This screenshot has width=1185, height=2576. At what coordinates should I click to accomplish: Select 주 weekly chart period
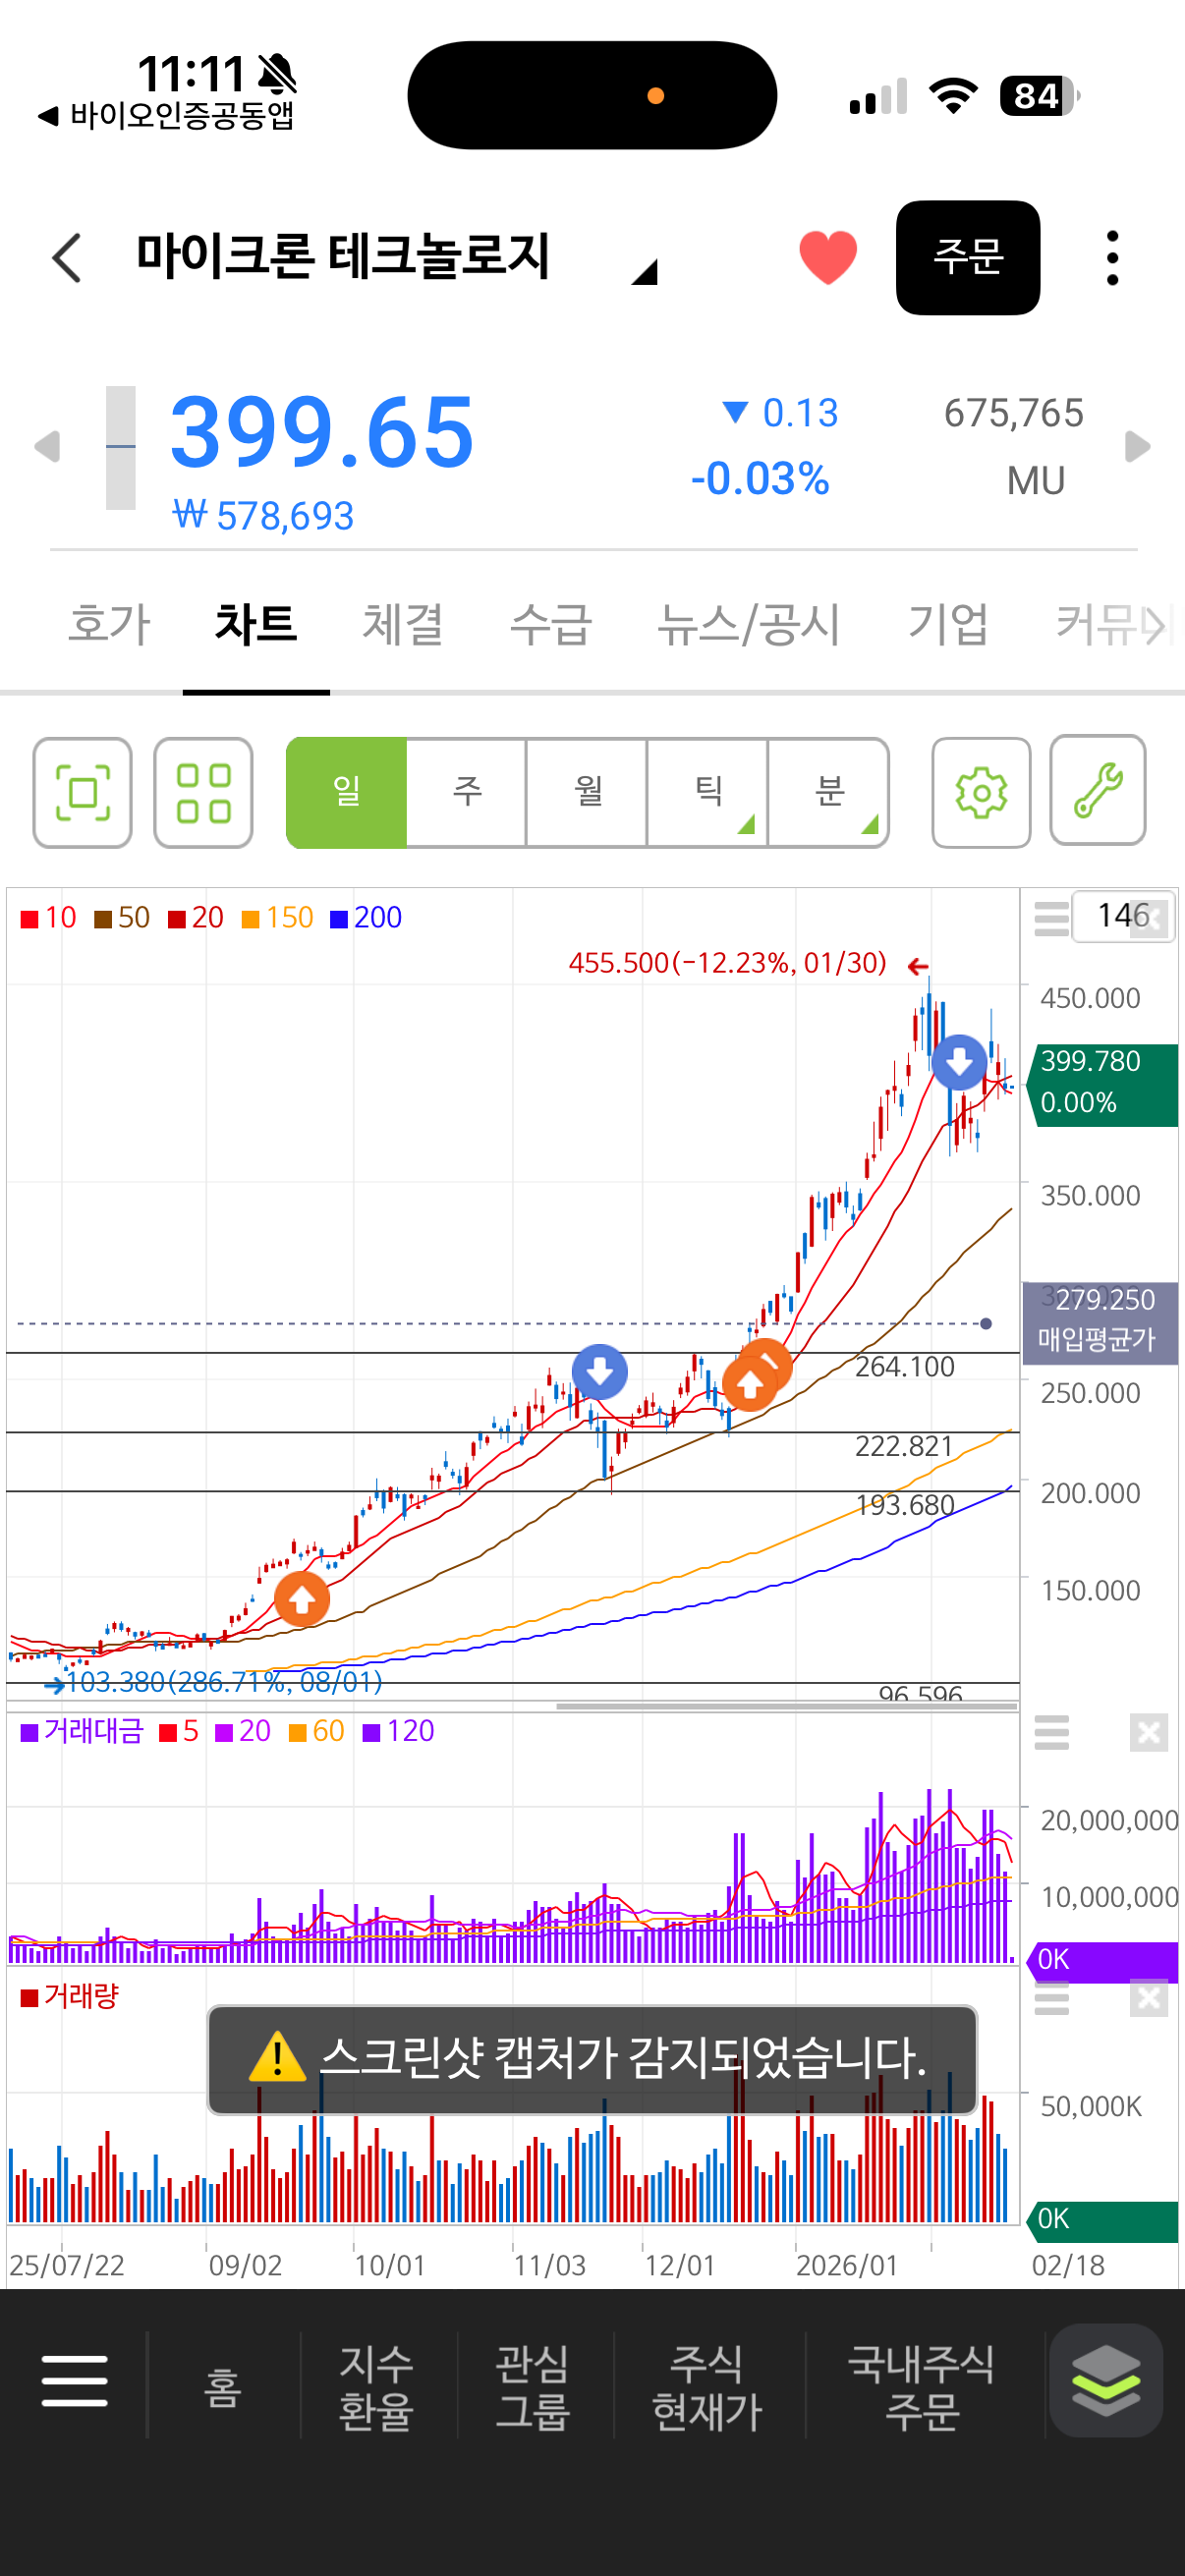(x=467, y=793)
